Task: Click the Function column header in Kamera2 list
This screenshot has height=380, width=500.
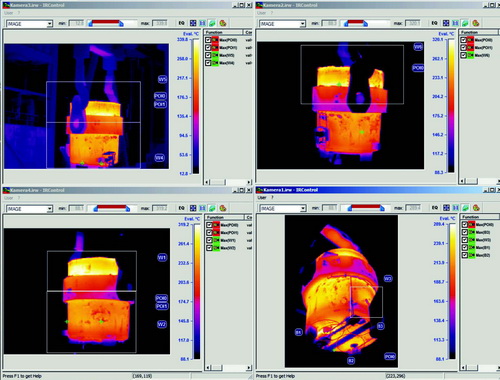Action: 479,32
